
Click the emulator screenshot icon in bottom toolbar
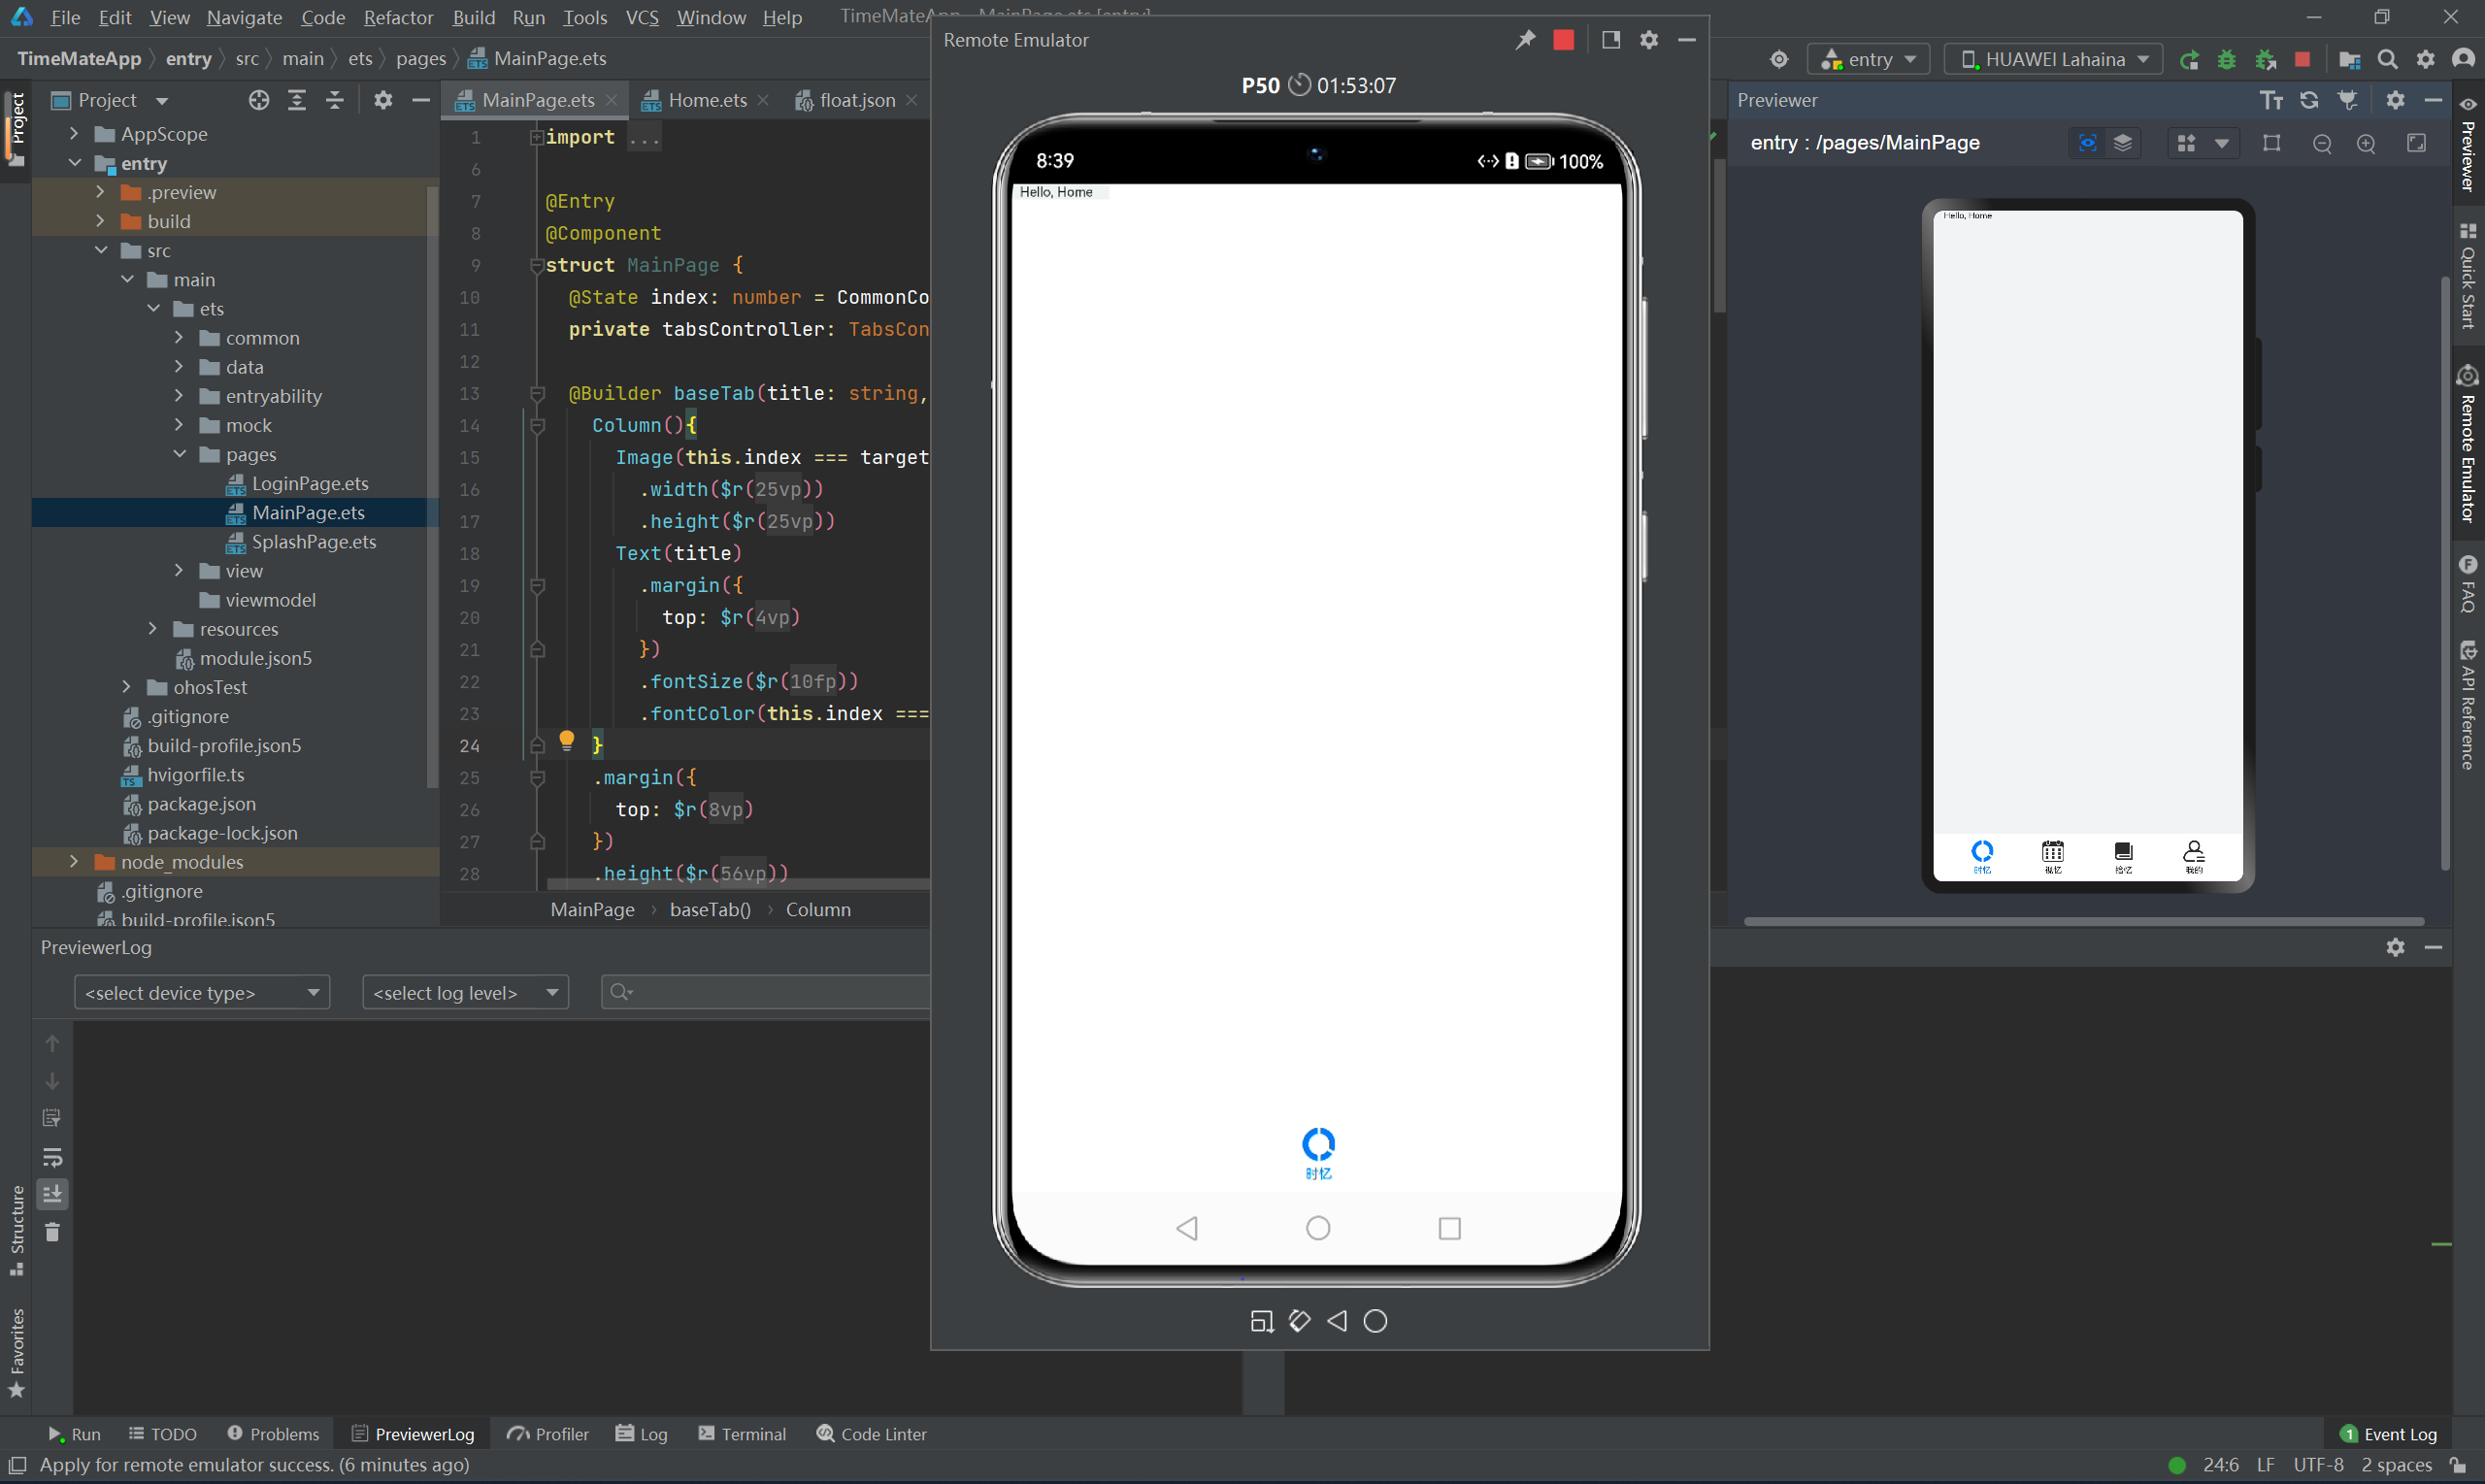(1261, 1321)
